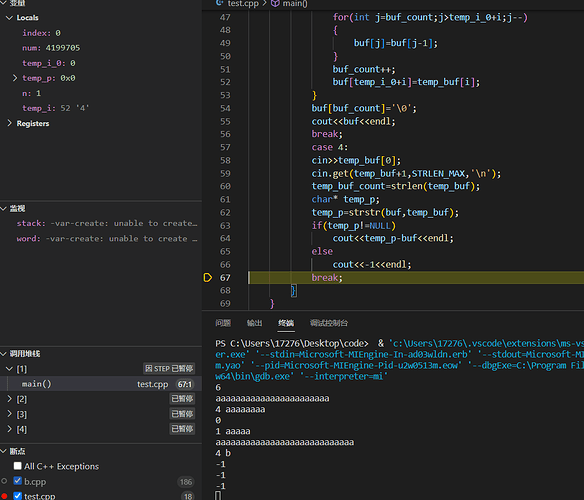Toggle the All C++ Exceptions checkbox

point(18,466)
